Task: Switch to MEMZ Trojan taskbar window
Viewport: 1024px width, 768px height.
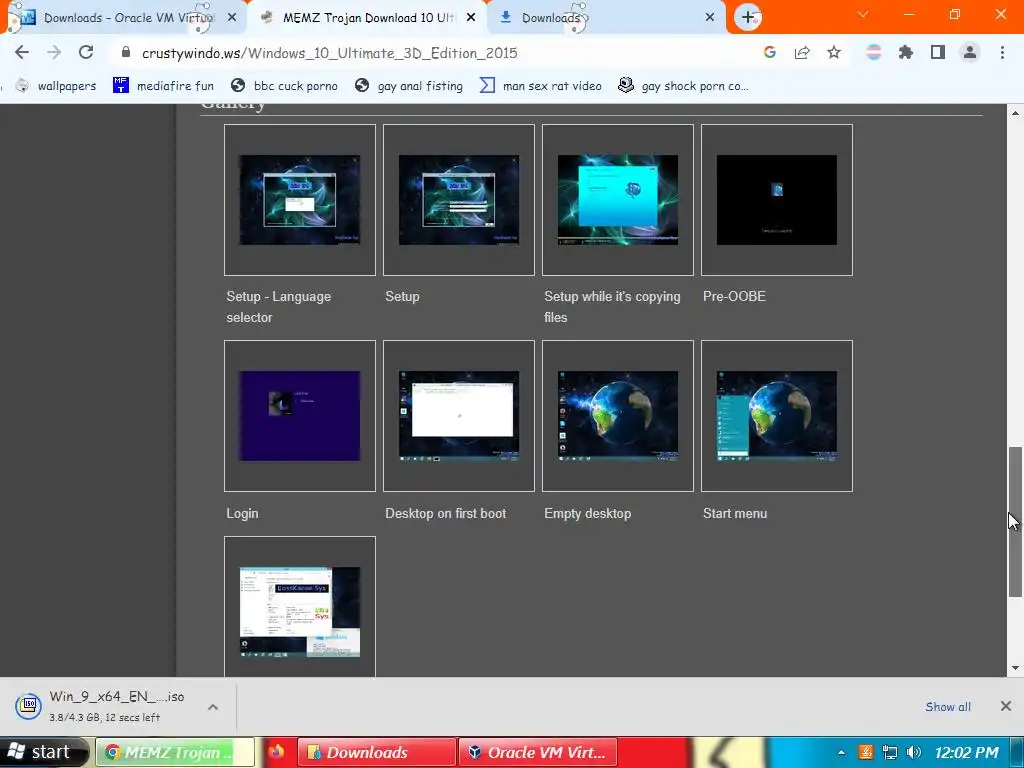Action: [x=175, y=752]
